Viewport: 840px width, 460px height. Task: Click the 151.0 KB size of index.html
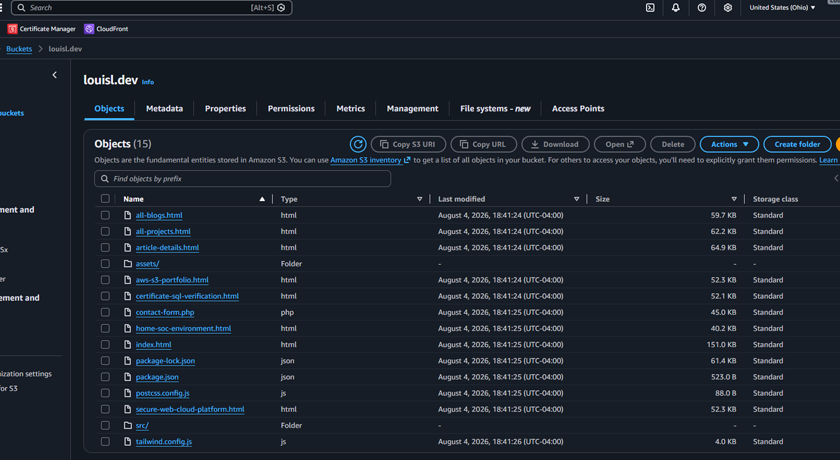(721, 344)
